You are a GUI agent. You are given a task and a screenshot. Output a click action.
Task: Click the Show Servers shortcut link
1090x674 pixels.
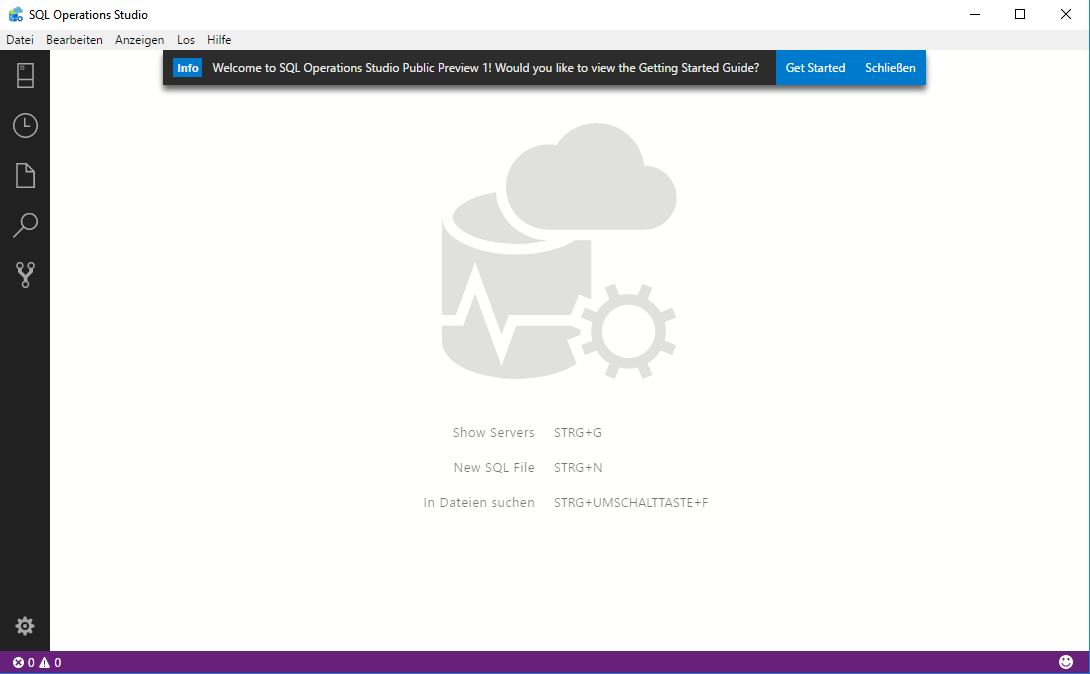[494, 432]
